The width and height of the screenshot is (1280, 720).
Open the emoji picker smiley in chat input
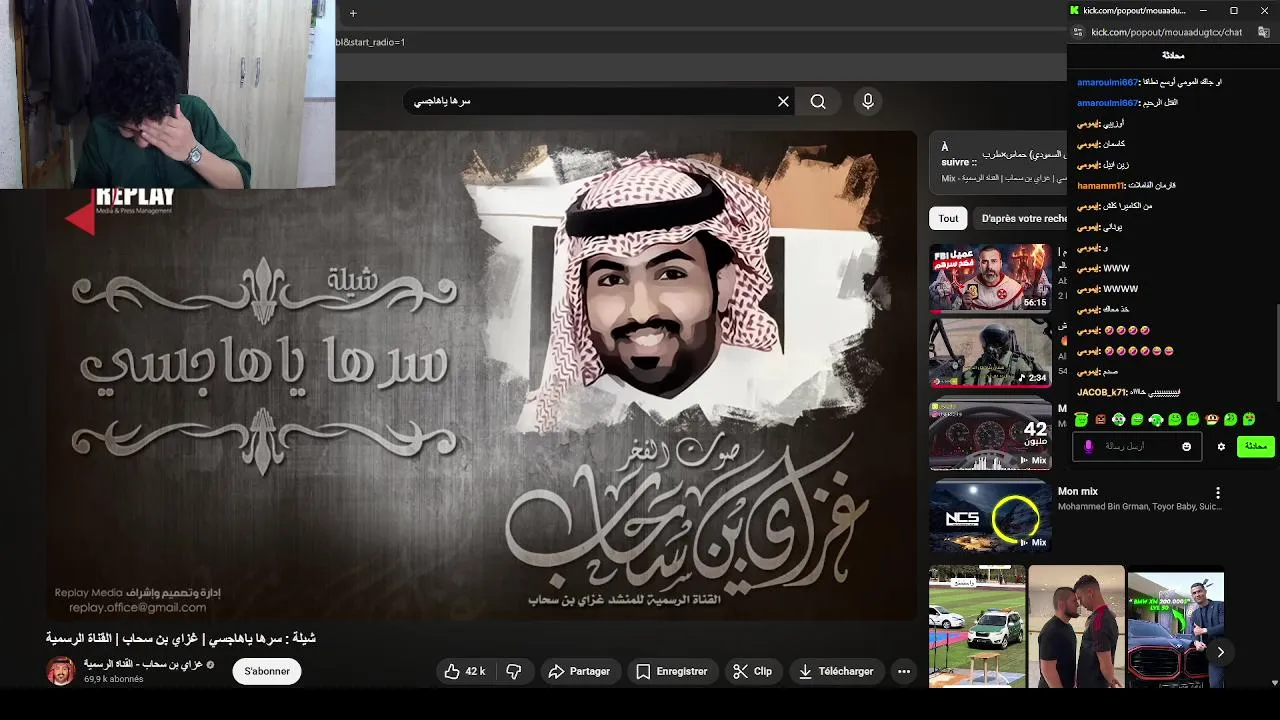(1187, 446)
